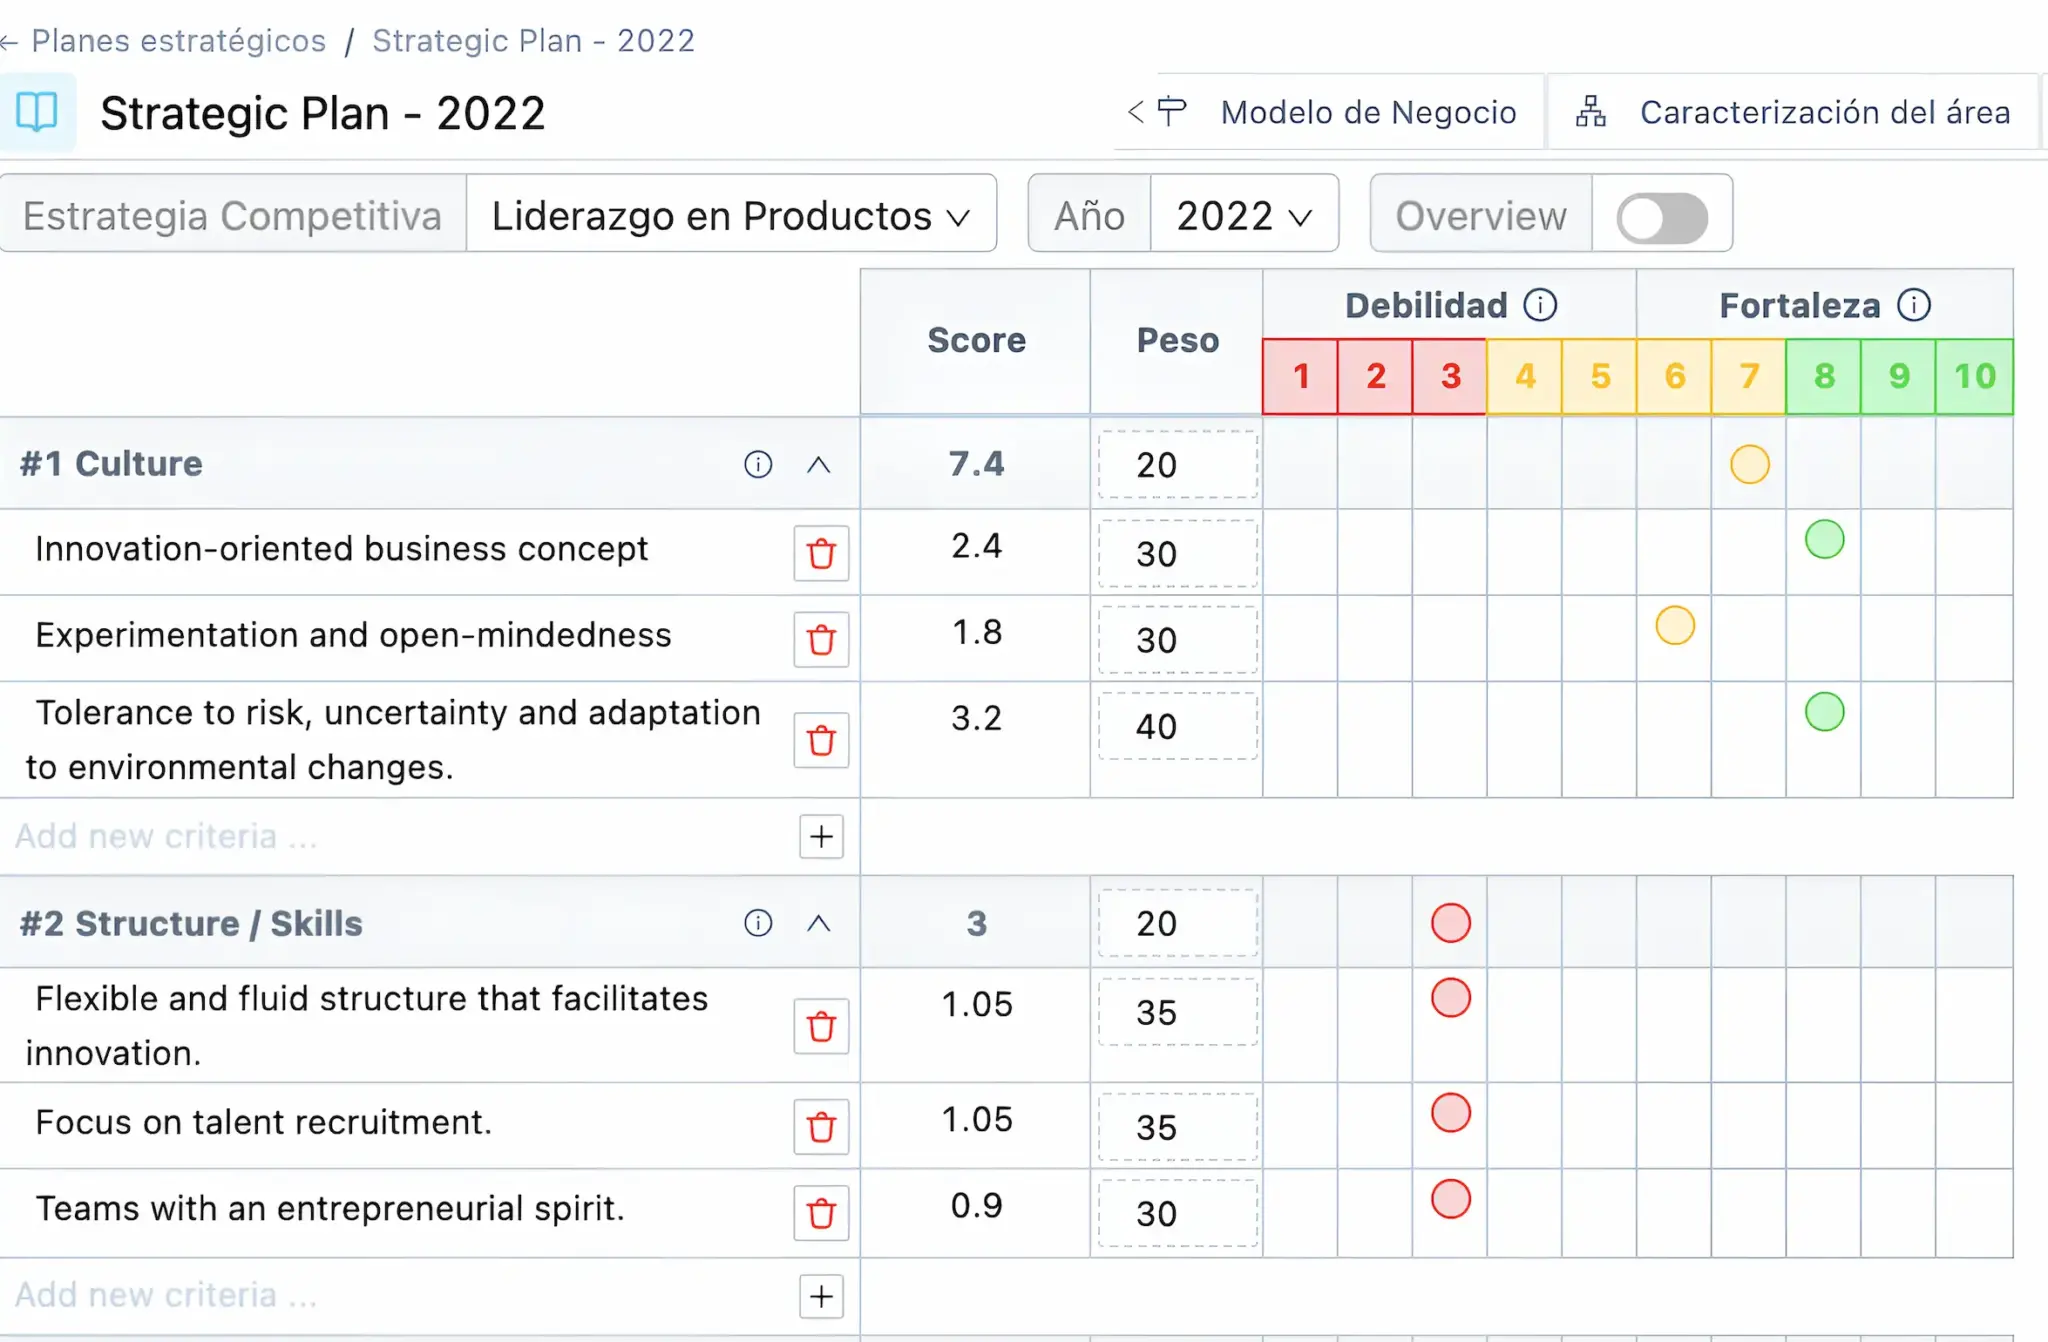Viewport: 2048px width, 1342px height.
Task: Open info icon next to Debilidad
Action: (x=1540, y=305)
